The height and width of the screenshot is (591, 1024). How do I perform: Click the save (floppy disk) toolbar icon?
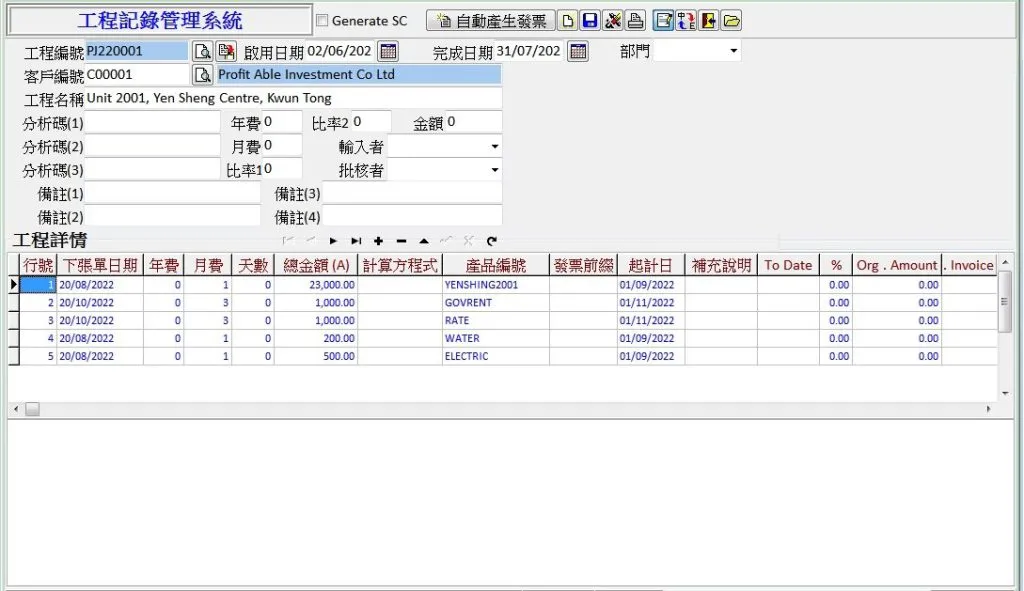[x=590, y=21]
